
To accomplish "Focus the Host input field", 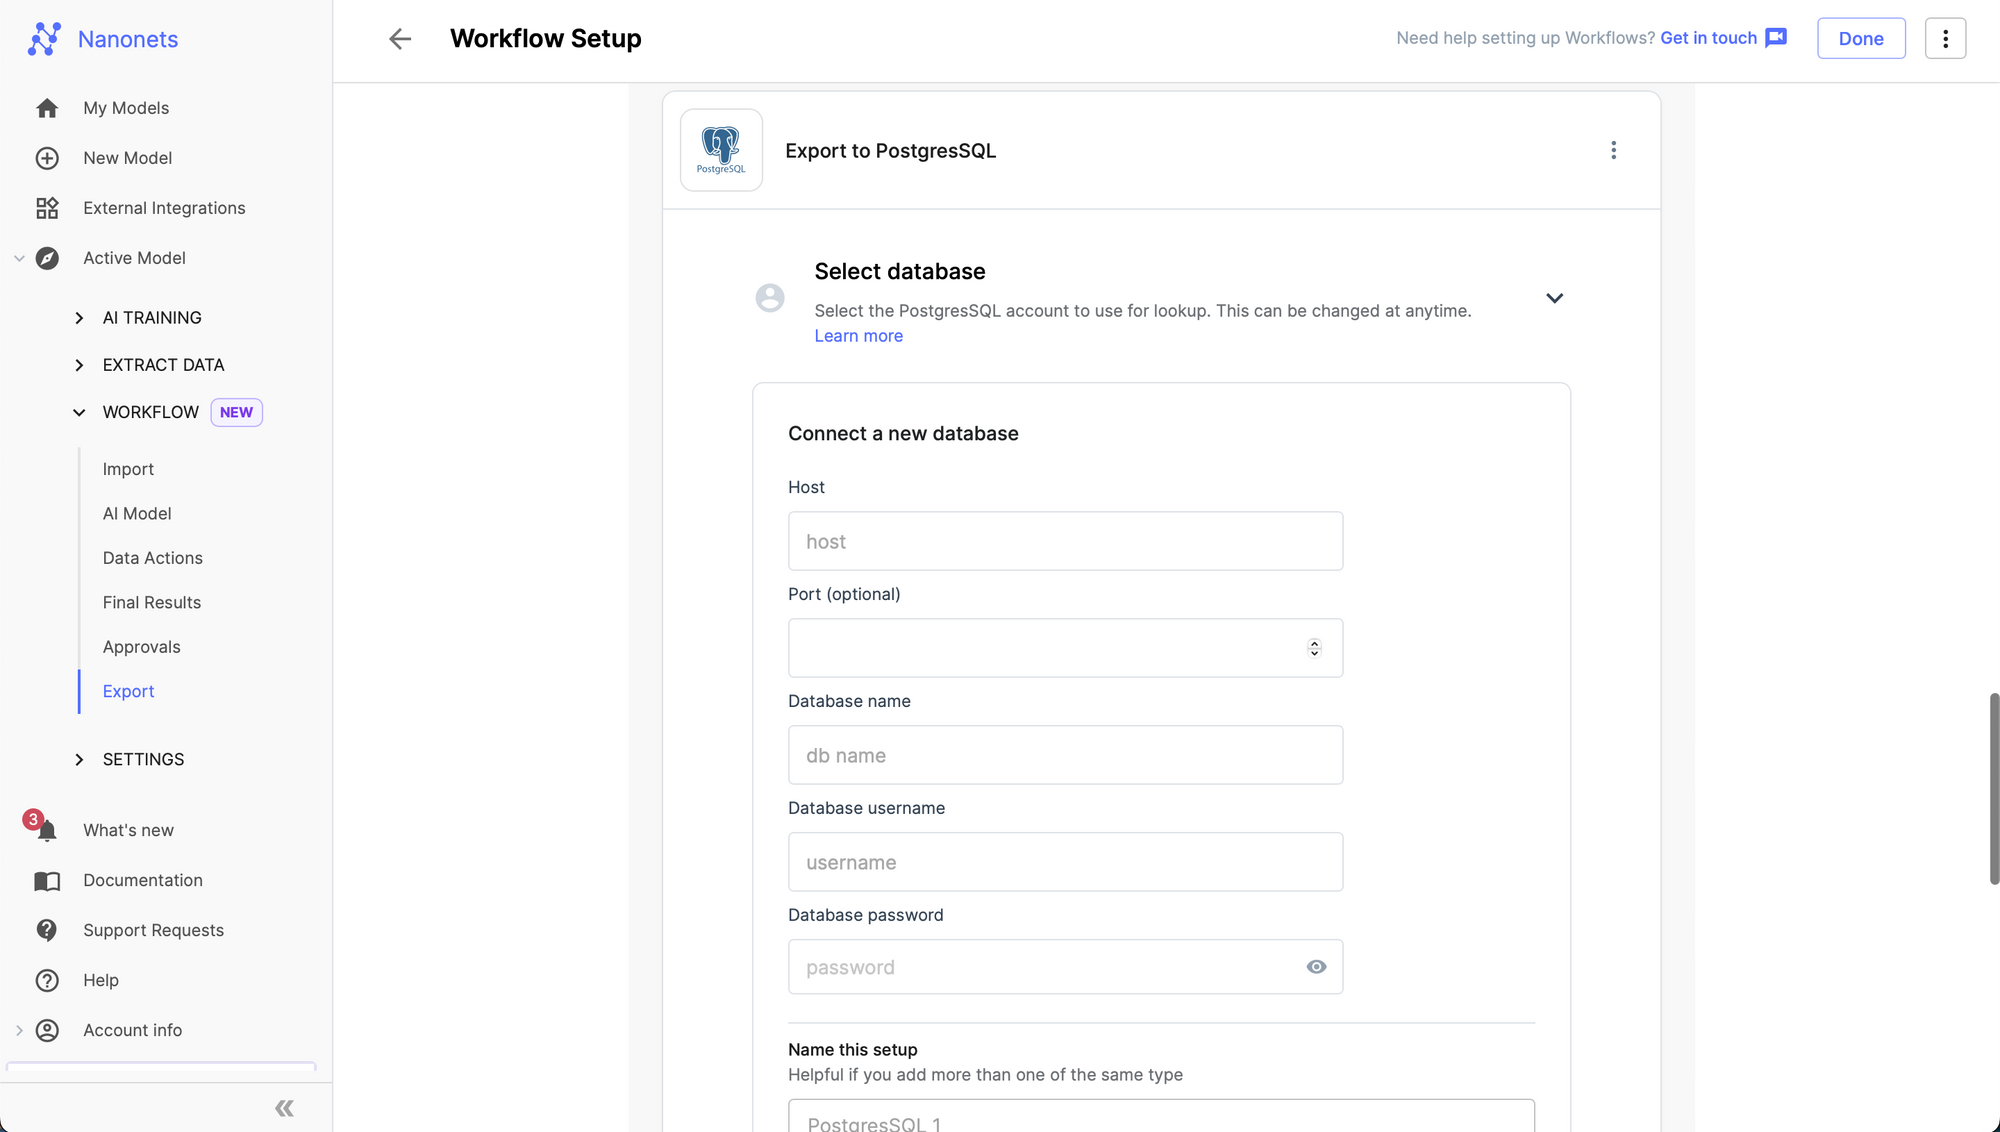I will pos(1065,541).
